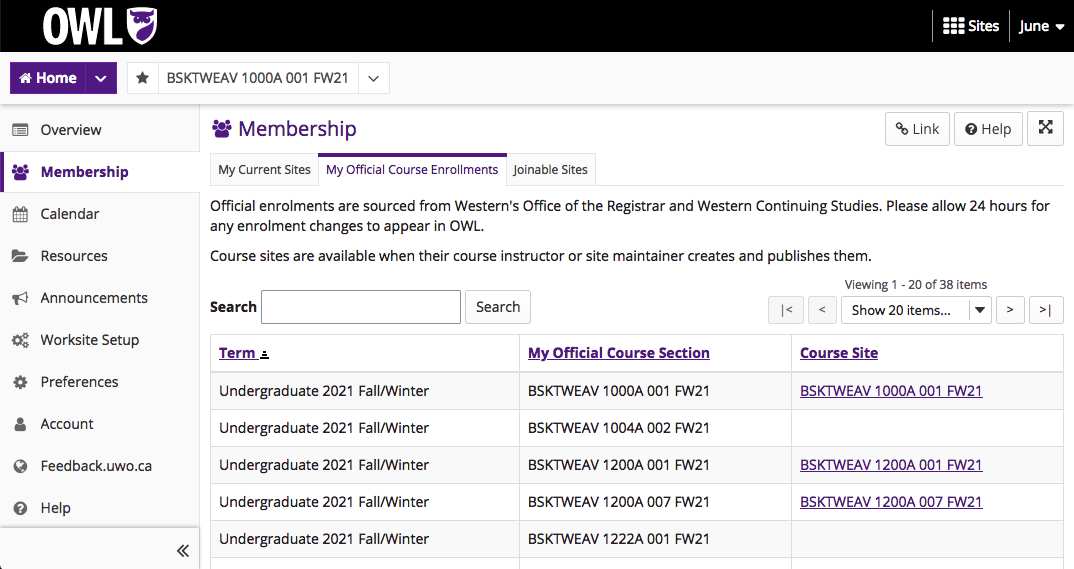Click the OWL logo
The height and width of the screenshot is (569, 1074).
coord(99,26)
